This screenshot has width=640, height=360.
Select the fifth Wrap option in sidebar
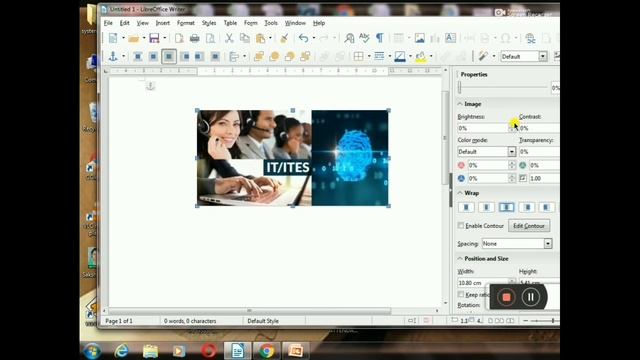546,207
